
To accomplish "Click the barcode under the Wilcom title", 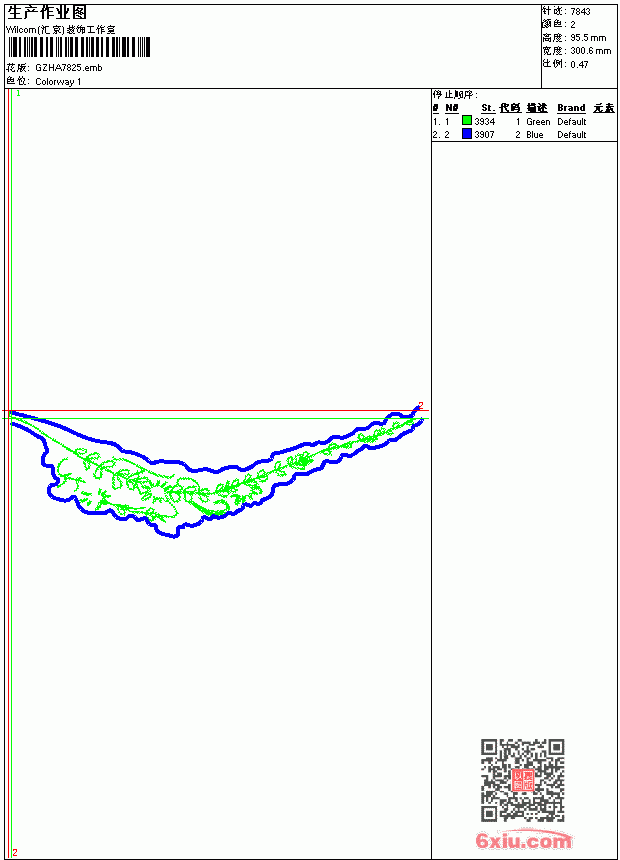I will [78, 47].
